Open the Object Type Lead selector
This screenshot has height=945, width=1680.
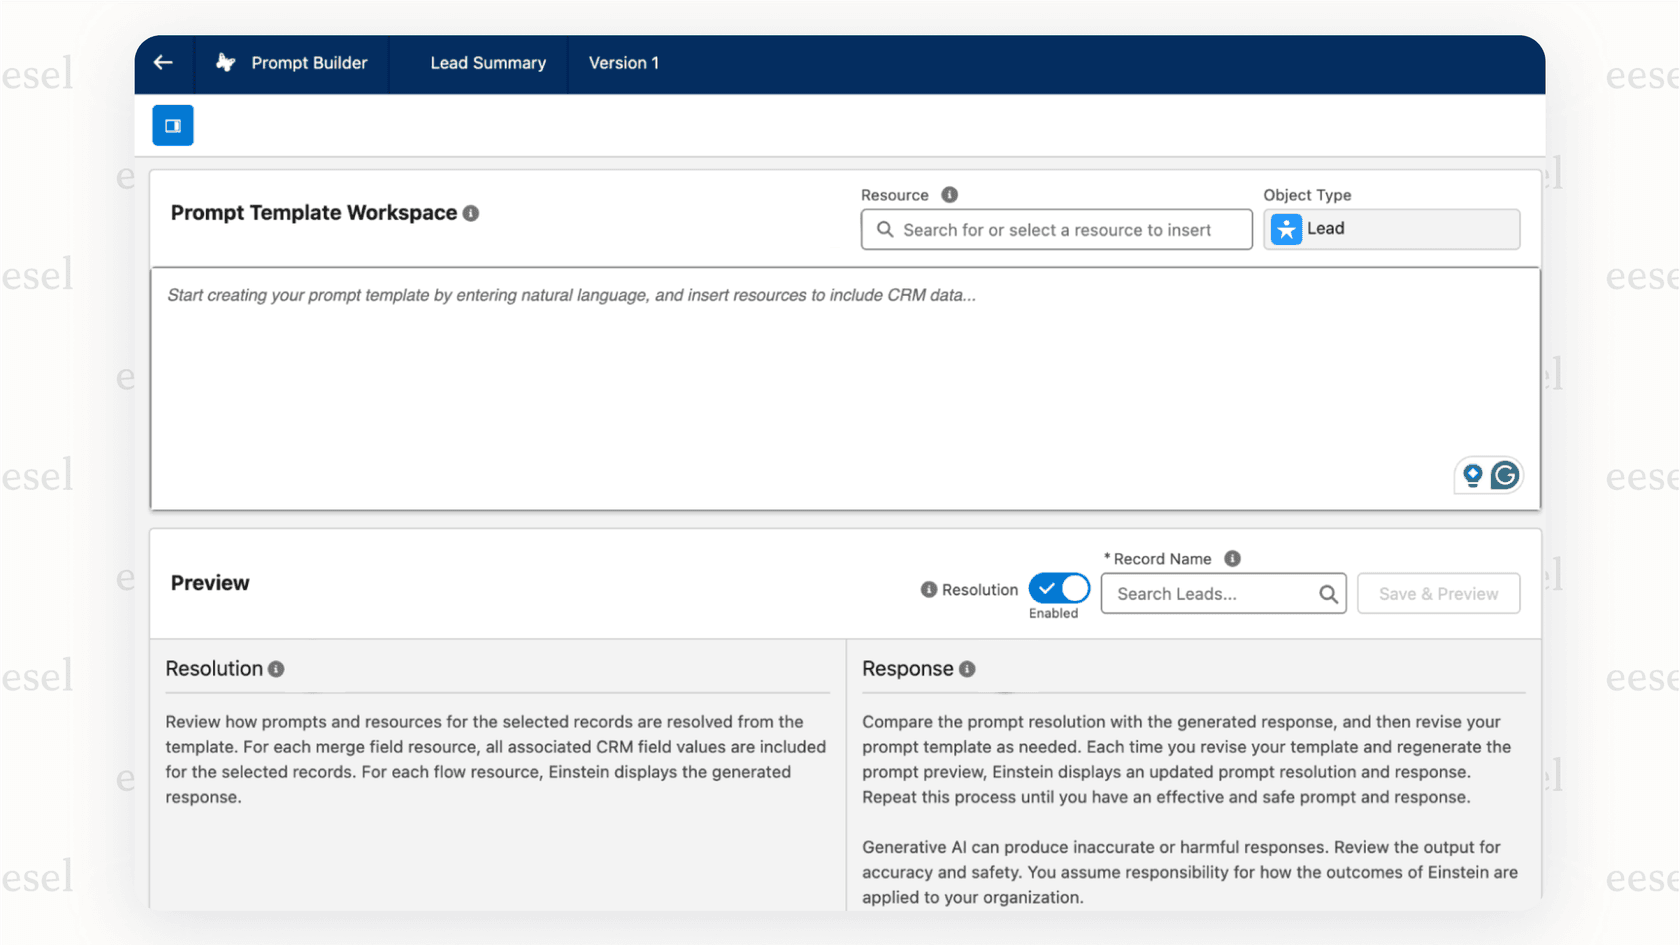(x=1390, y=229)
